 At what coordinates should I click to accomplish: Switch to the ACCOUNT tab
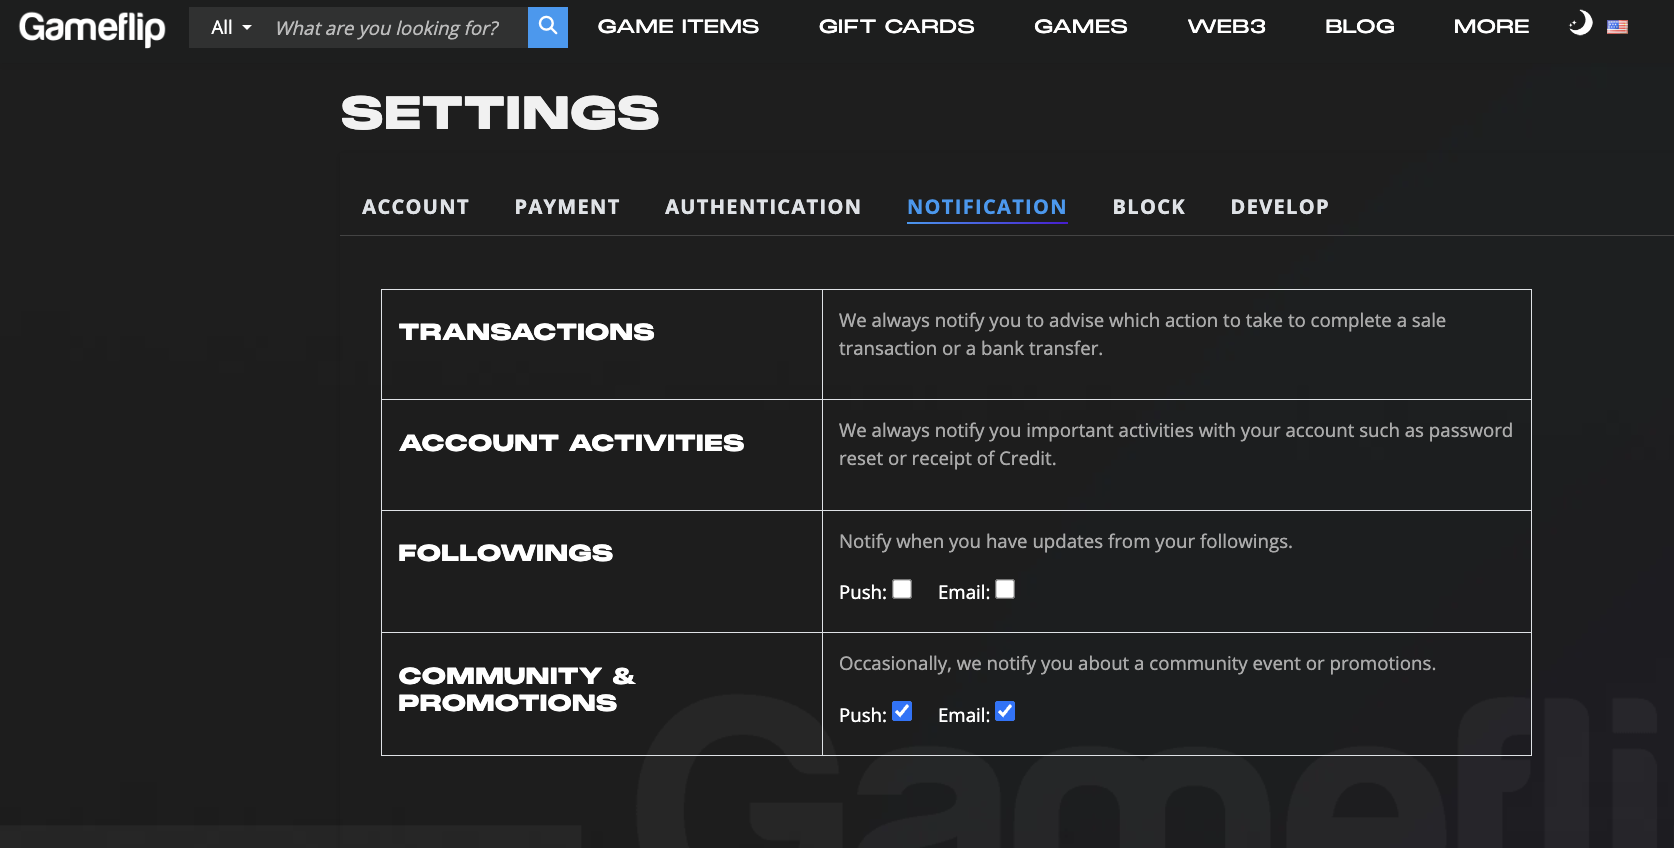[x=415, y=207]
